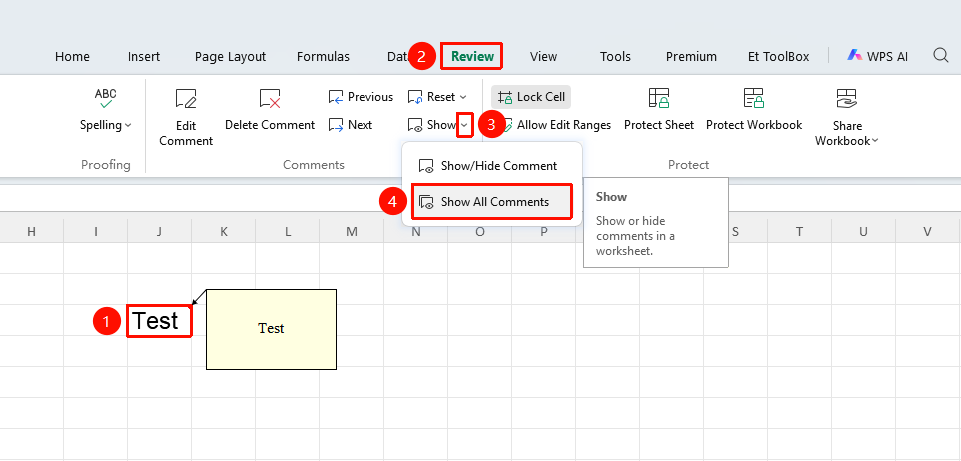Jump to the Next comment
Viewport: 961px width, 461px height.
pyautogui.click(x=350, y=125)
